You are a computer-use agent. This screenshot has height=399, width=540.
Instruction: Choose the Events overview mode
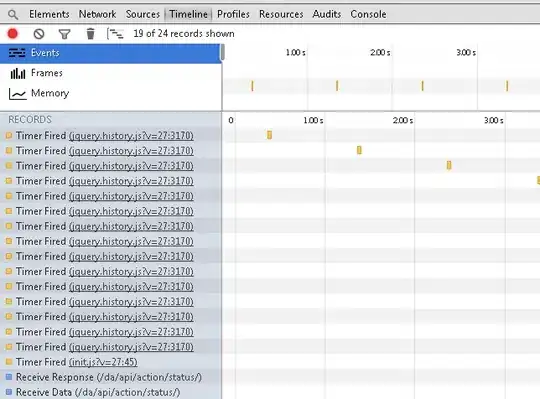(110, 53)
